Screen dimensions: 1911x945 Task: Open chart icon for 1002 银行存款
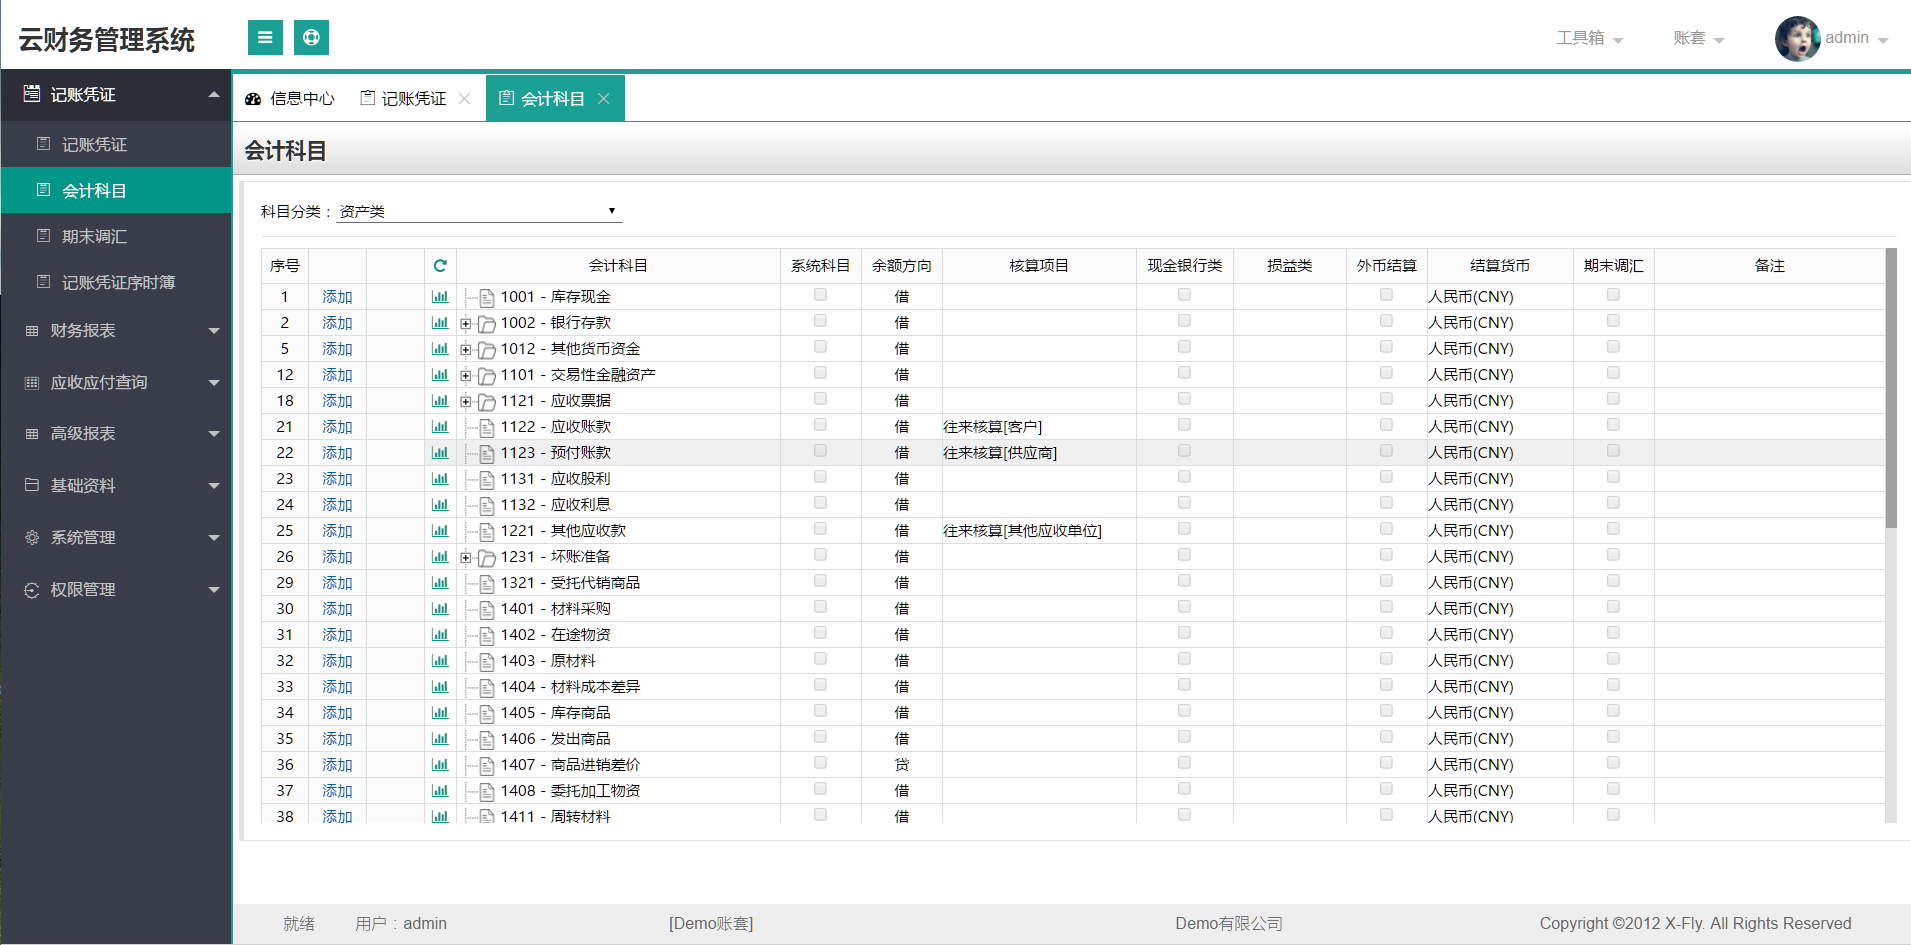click(440, 323)
